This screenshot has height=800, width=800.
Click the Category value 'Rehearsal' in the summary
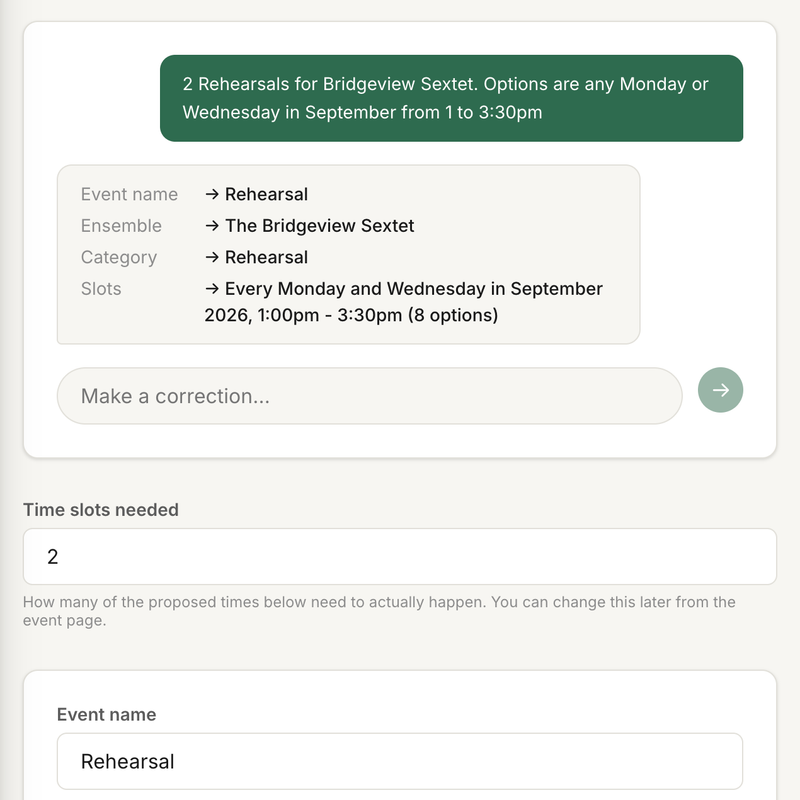click(x=266, y=257)
